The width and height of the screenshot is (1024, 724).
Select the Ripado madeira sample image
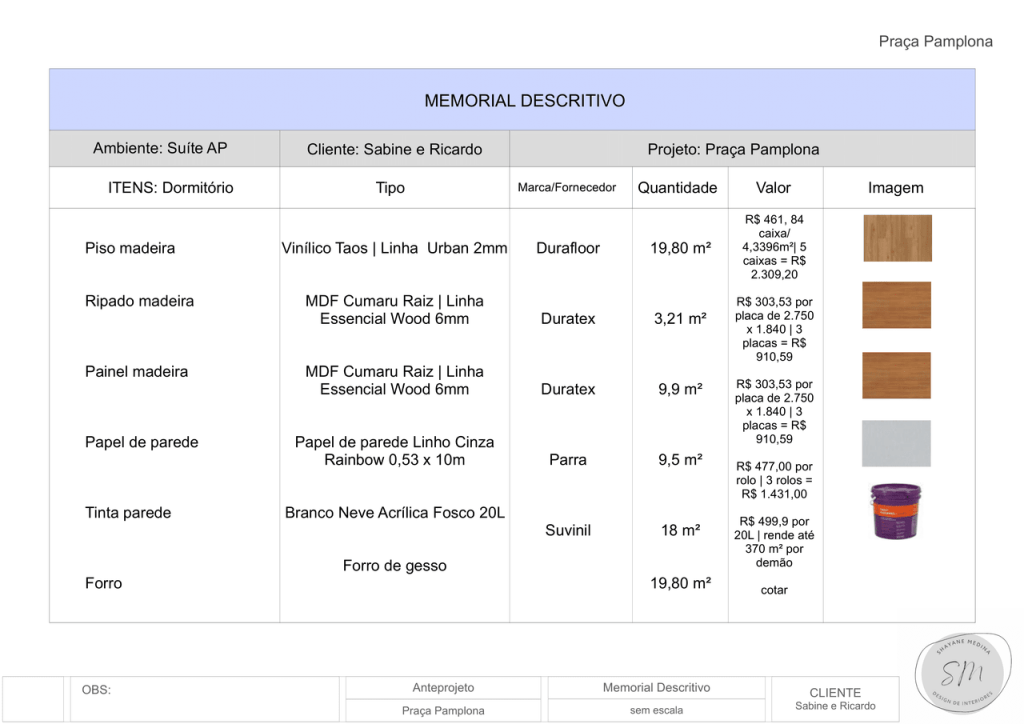pyautogui.click(x=896, y=305)
